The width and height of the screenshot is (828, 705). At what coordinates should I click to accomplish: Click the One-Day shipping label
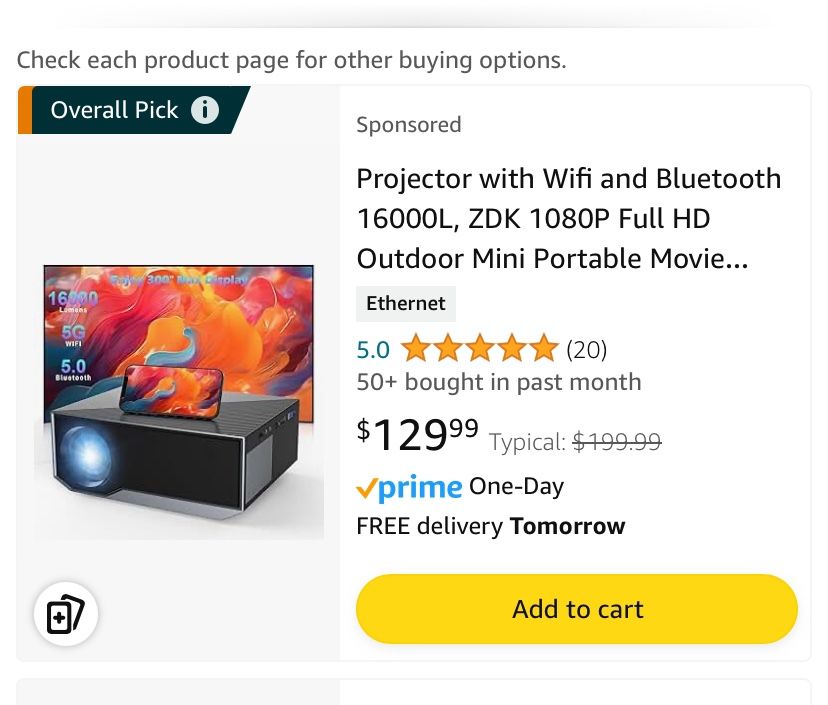click(x=516, y=487)
